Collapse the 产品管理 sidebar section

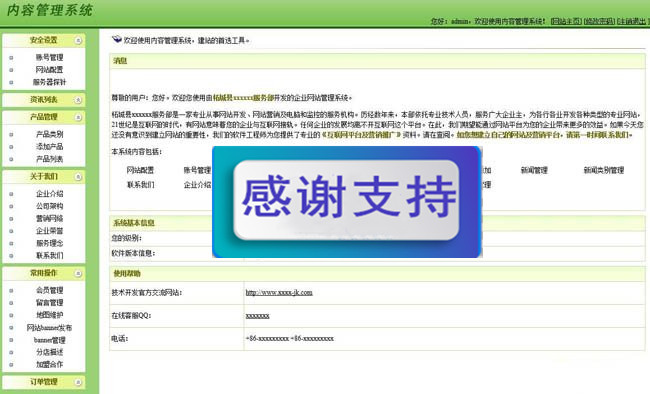pyautogui.click(x=78, y=117)
